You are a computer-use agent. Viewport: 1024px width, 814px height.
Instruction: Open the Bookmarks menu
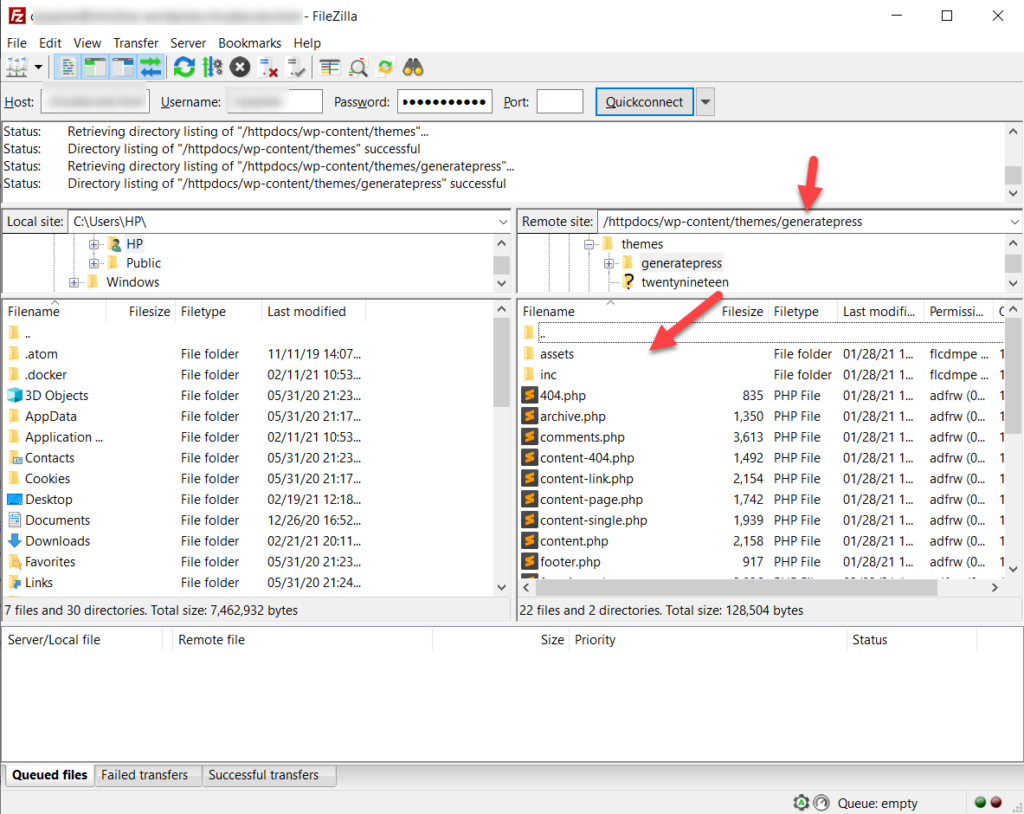(x=249, y=43)
